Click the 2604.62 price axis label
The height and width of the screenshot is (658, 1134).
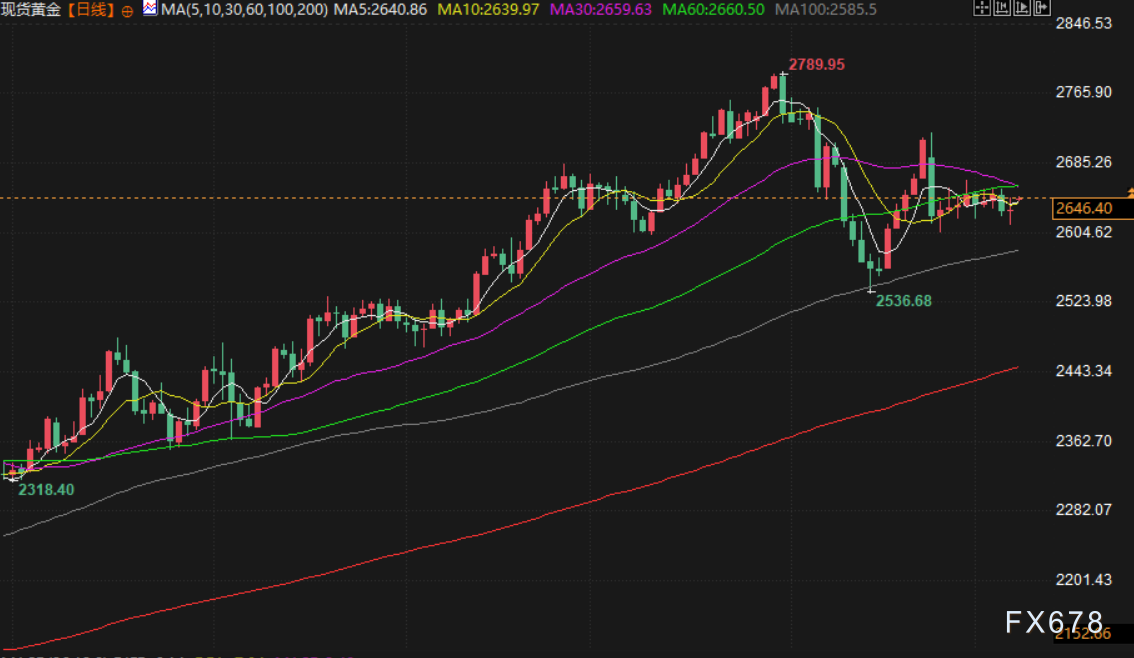(1083, 232)
